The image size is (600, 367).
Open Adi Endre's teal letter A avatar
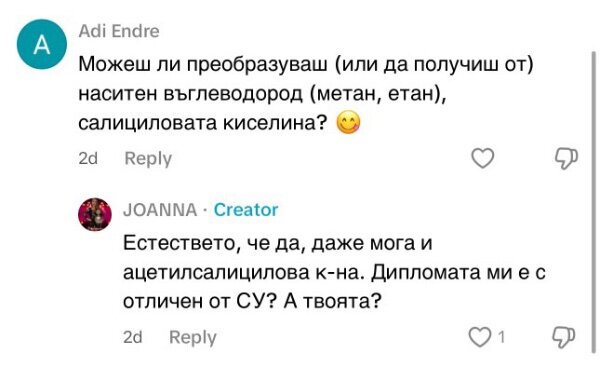(x=42, y=44)
